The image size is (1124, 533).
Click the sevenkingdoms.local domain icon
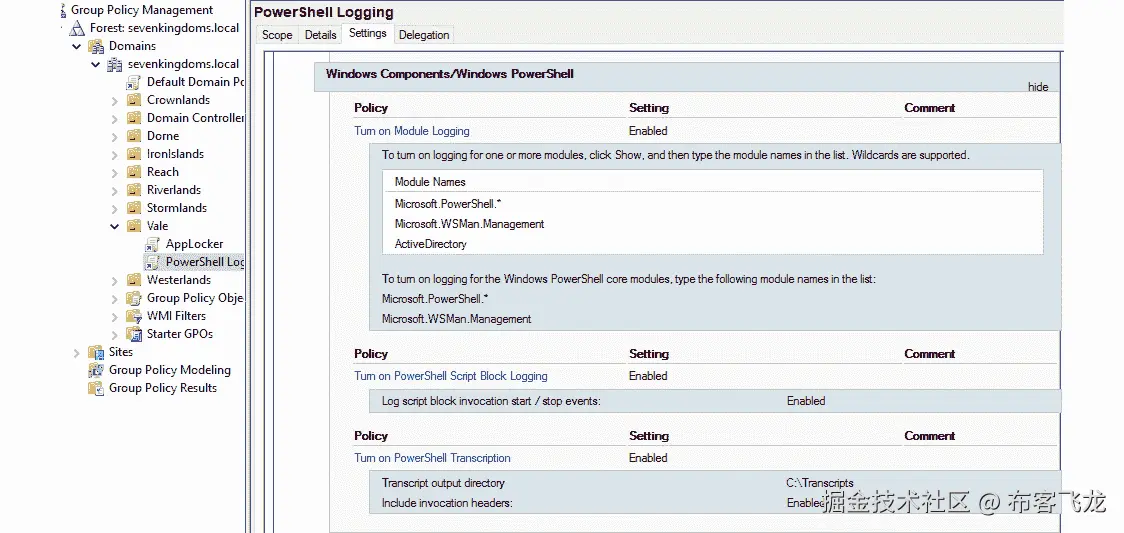(115, 64)
